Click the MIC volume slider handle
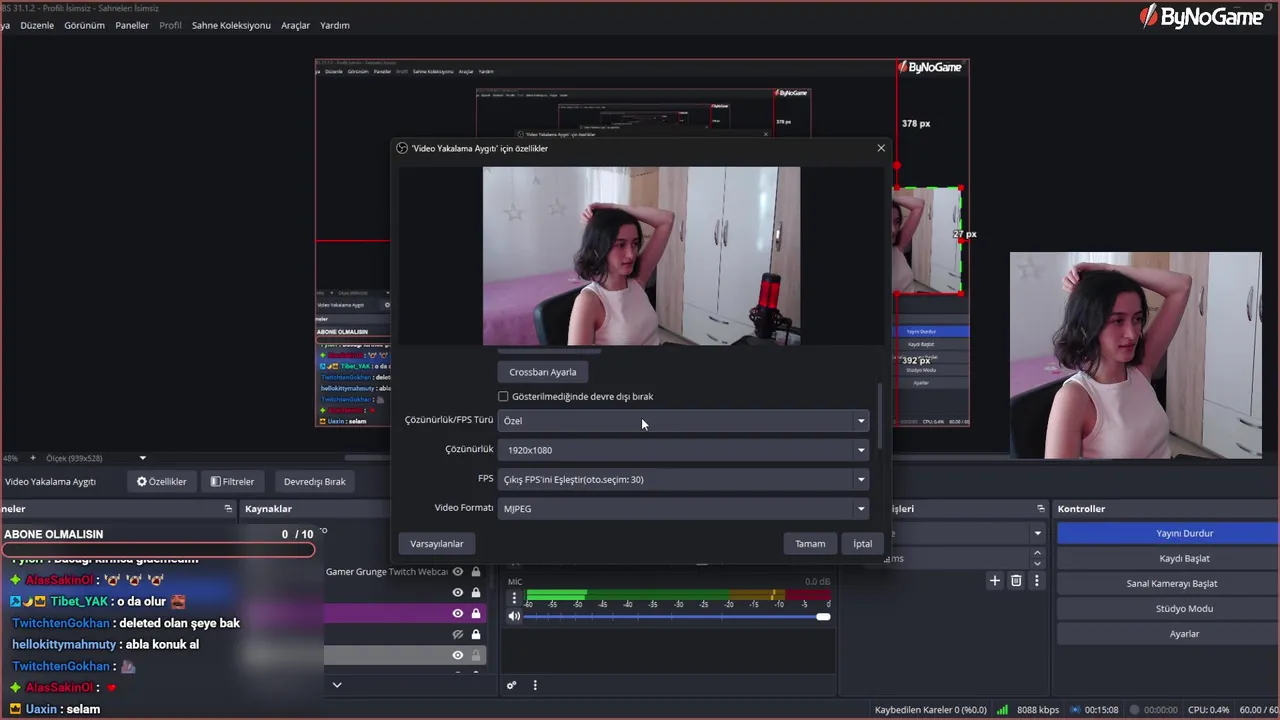1280x720 pixels. 823,617
